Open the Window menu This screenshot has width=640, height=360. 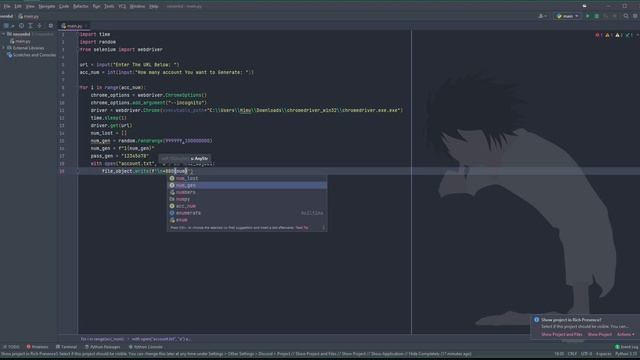(x=137, y=6)
